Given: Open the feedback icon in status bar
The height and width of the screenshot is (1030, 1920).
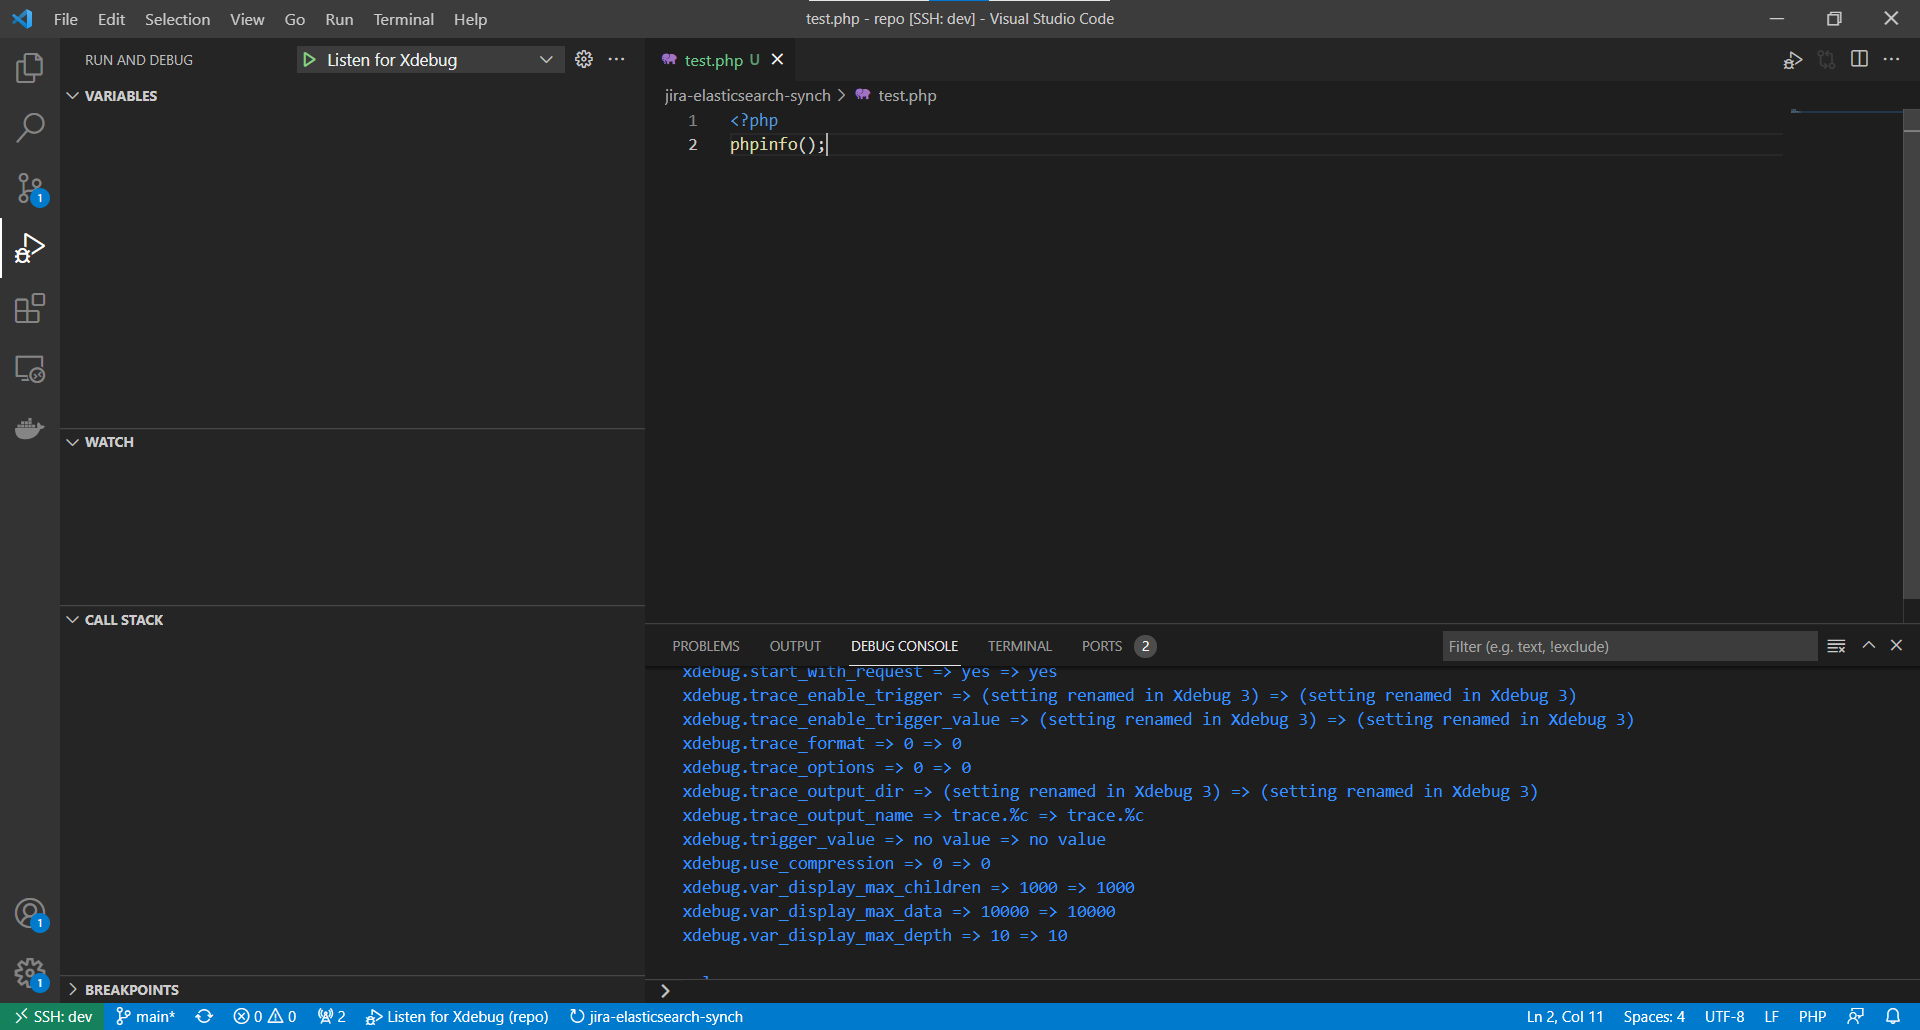Looking at the screenshot, I should 1855,1017.
